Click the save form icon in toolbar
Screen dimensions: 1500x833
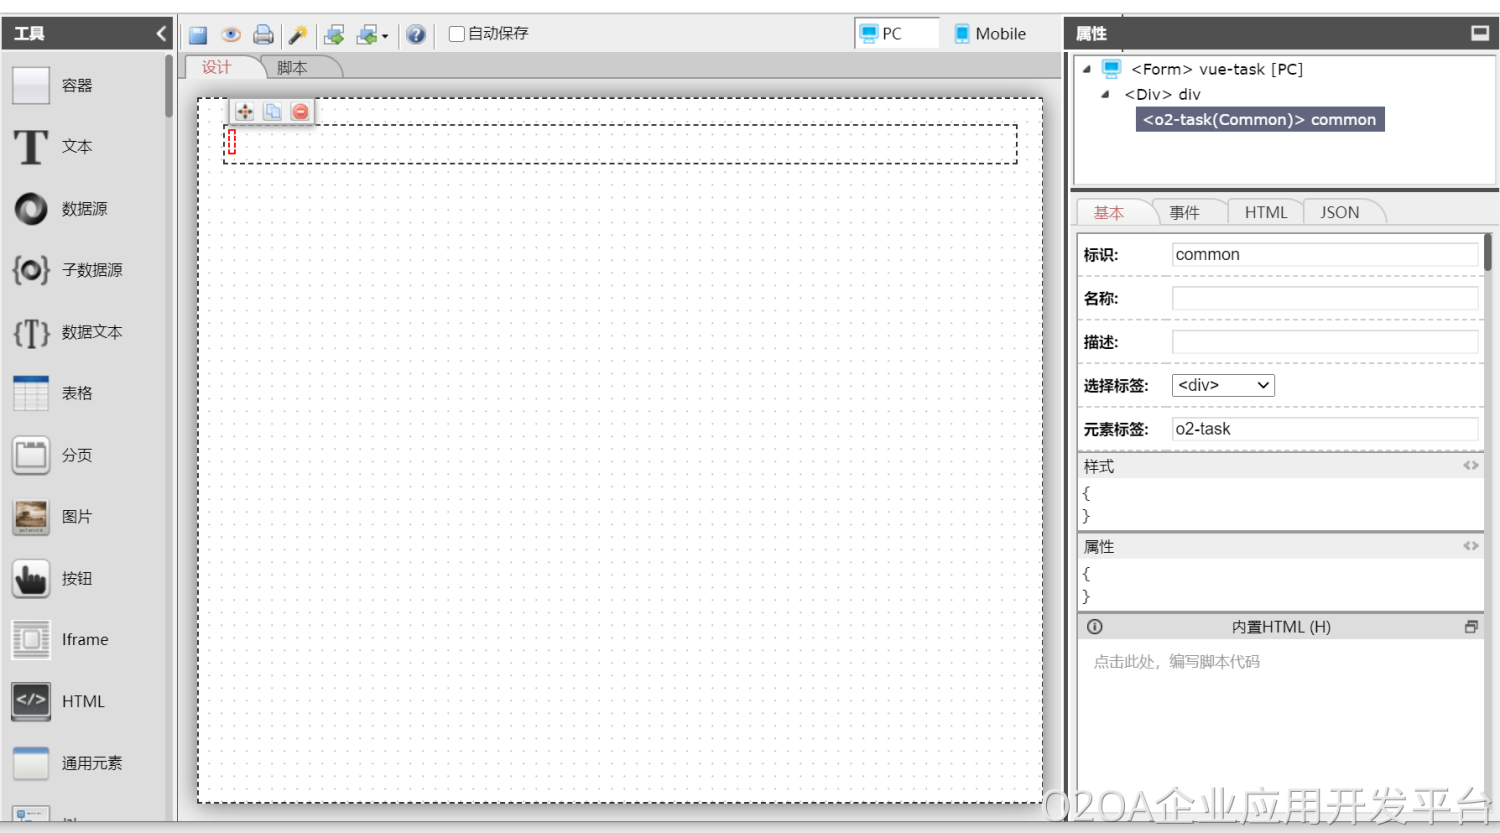[198, 35]
